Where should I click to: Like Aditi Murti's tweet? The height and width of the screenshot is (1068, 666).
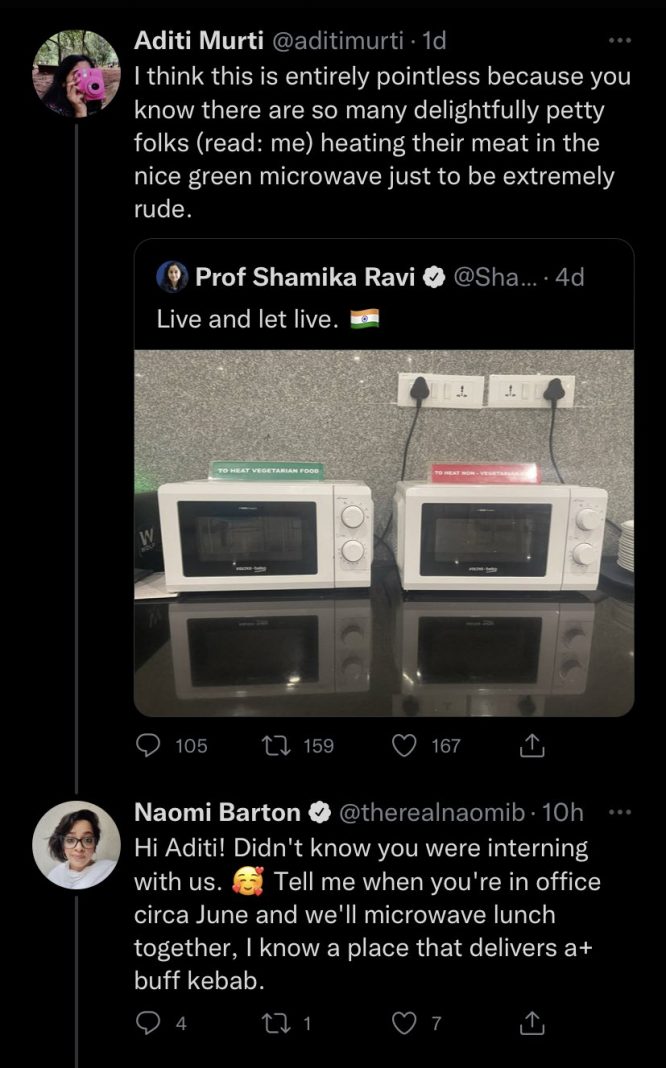(405, 745)
